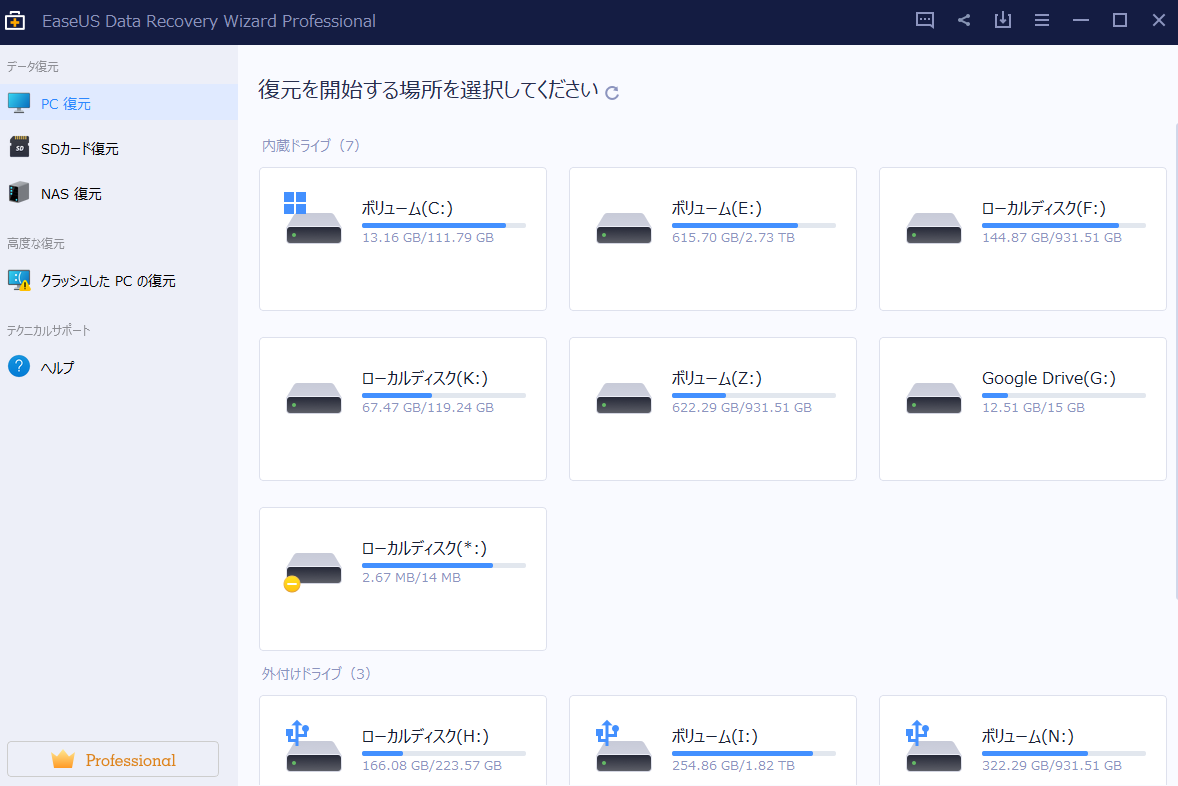This screenshot has height=786, width=1178.
Task: Click the crashed PC warning icon
Action: click(19, 280)
